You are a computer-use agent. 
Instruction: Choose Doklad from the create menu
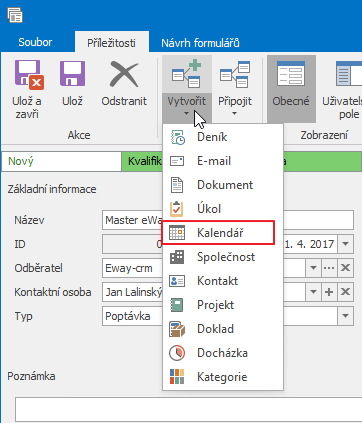pos(223,329)
